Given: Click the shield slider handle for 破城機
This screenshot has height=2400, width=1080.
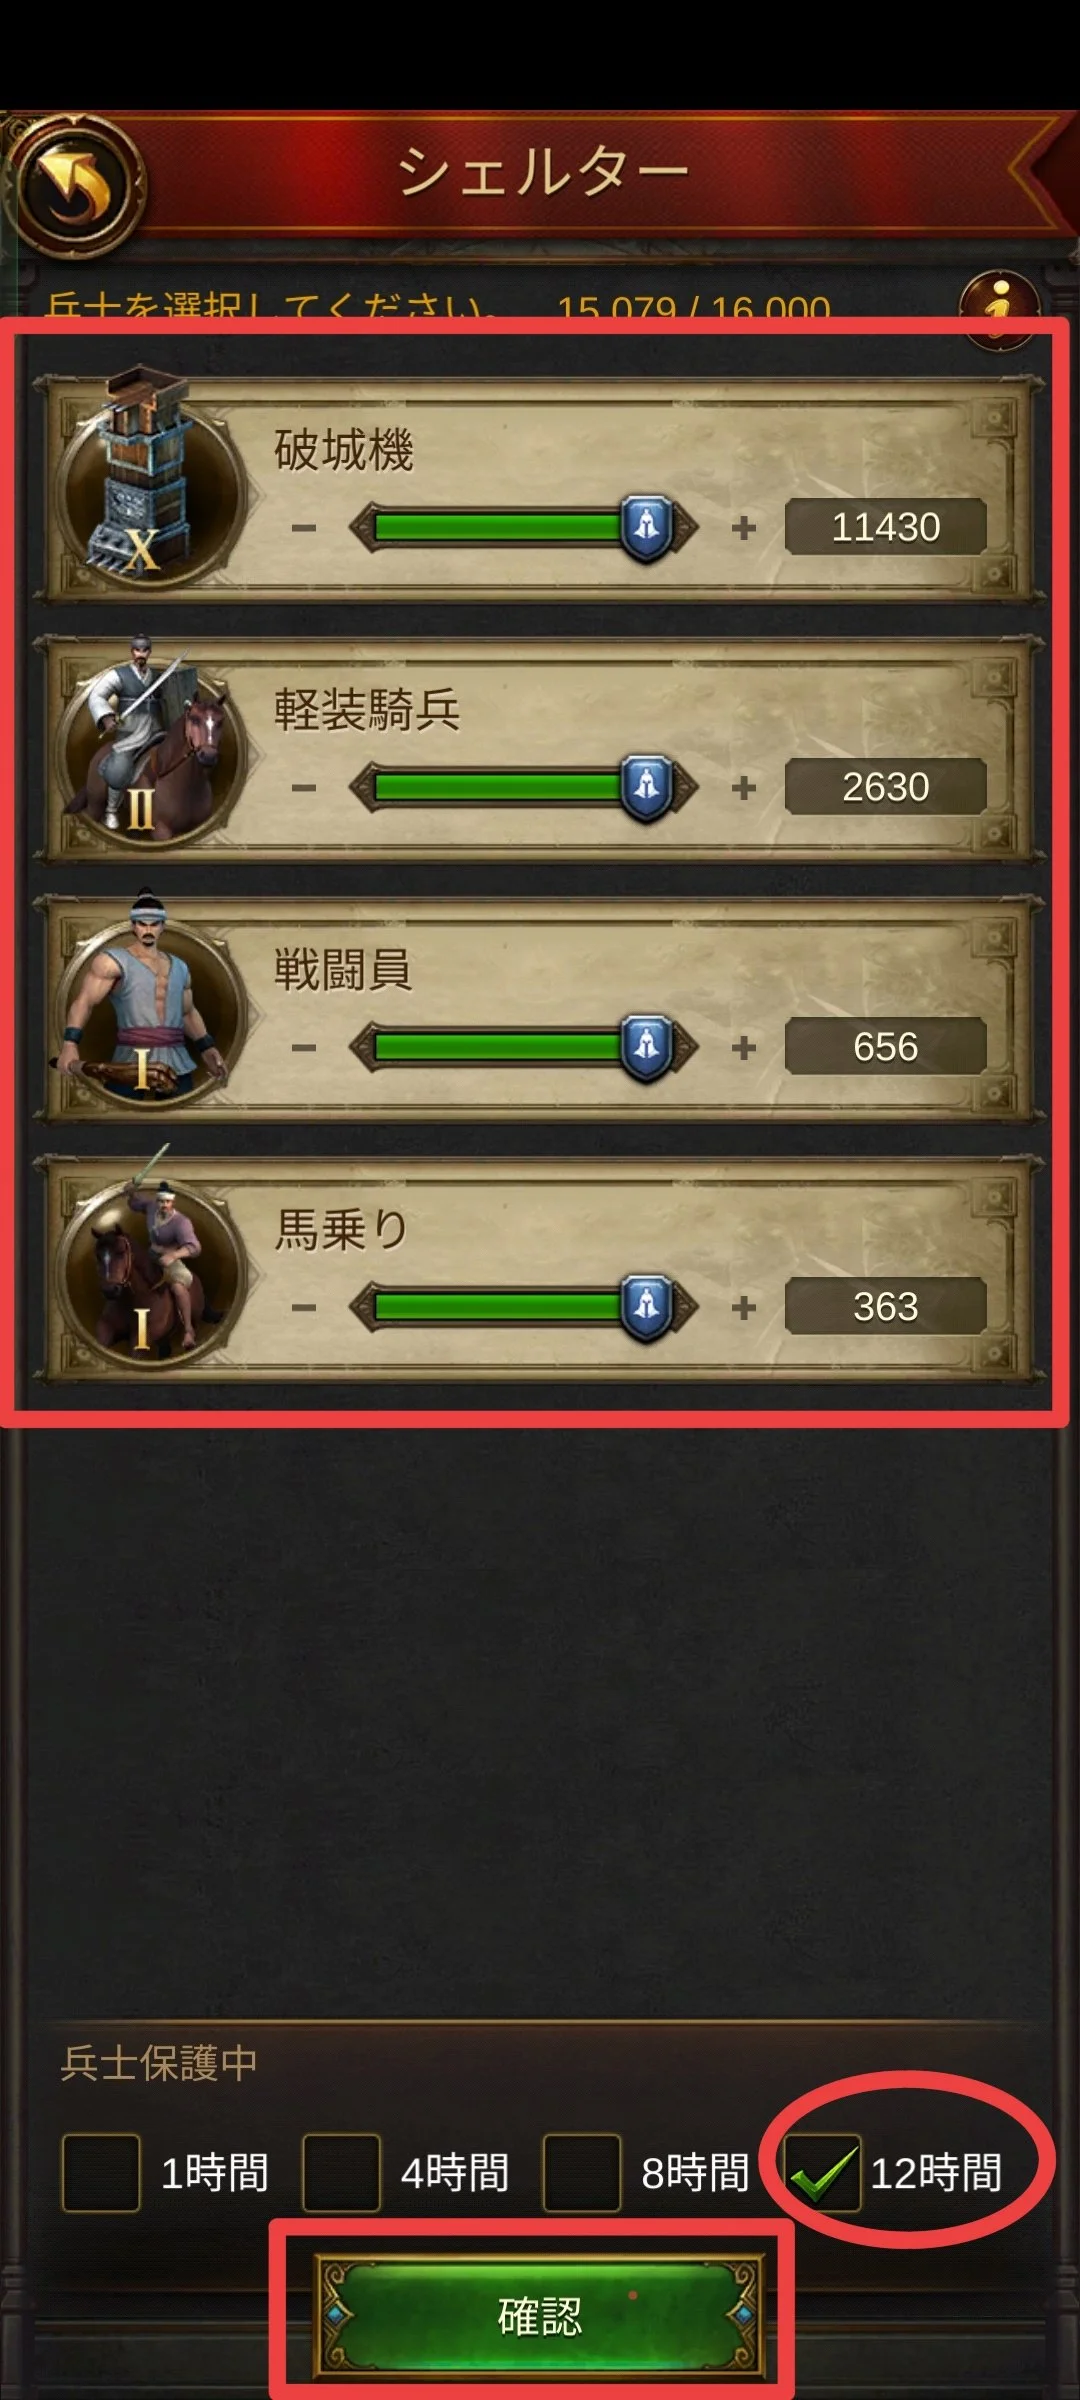Looking at the screenshot, I should click(647, 528).
